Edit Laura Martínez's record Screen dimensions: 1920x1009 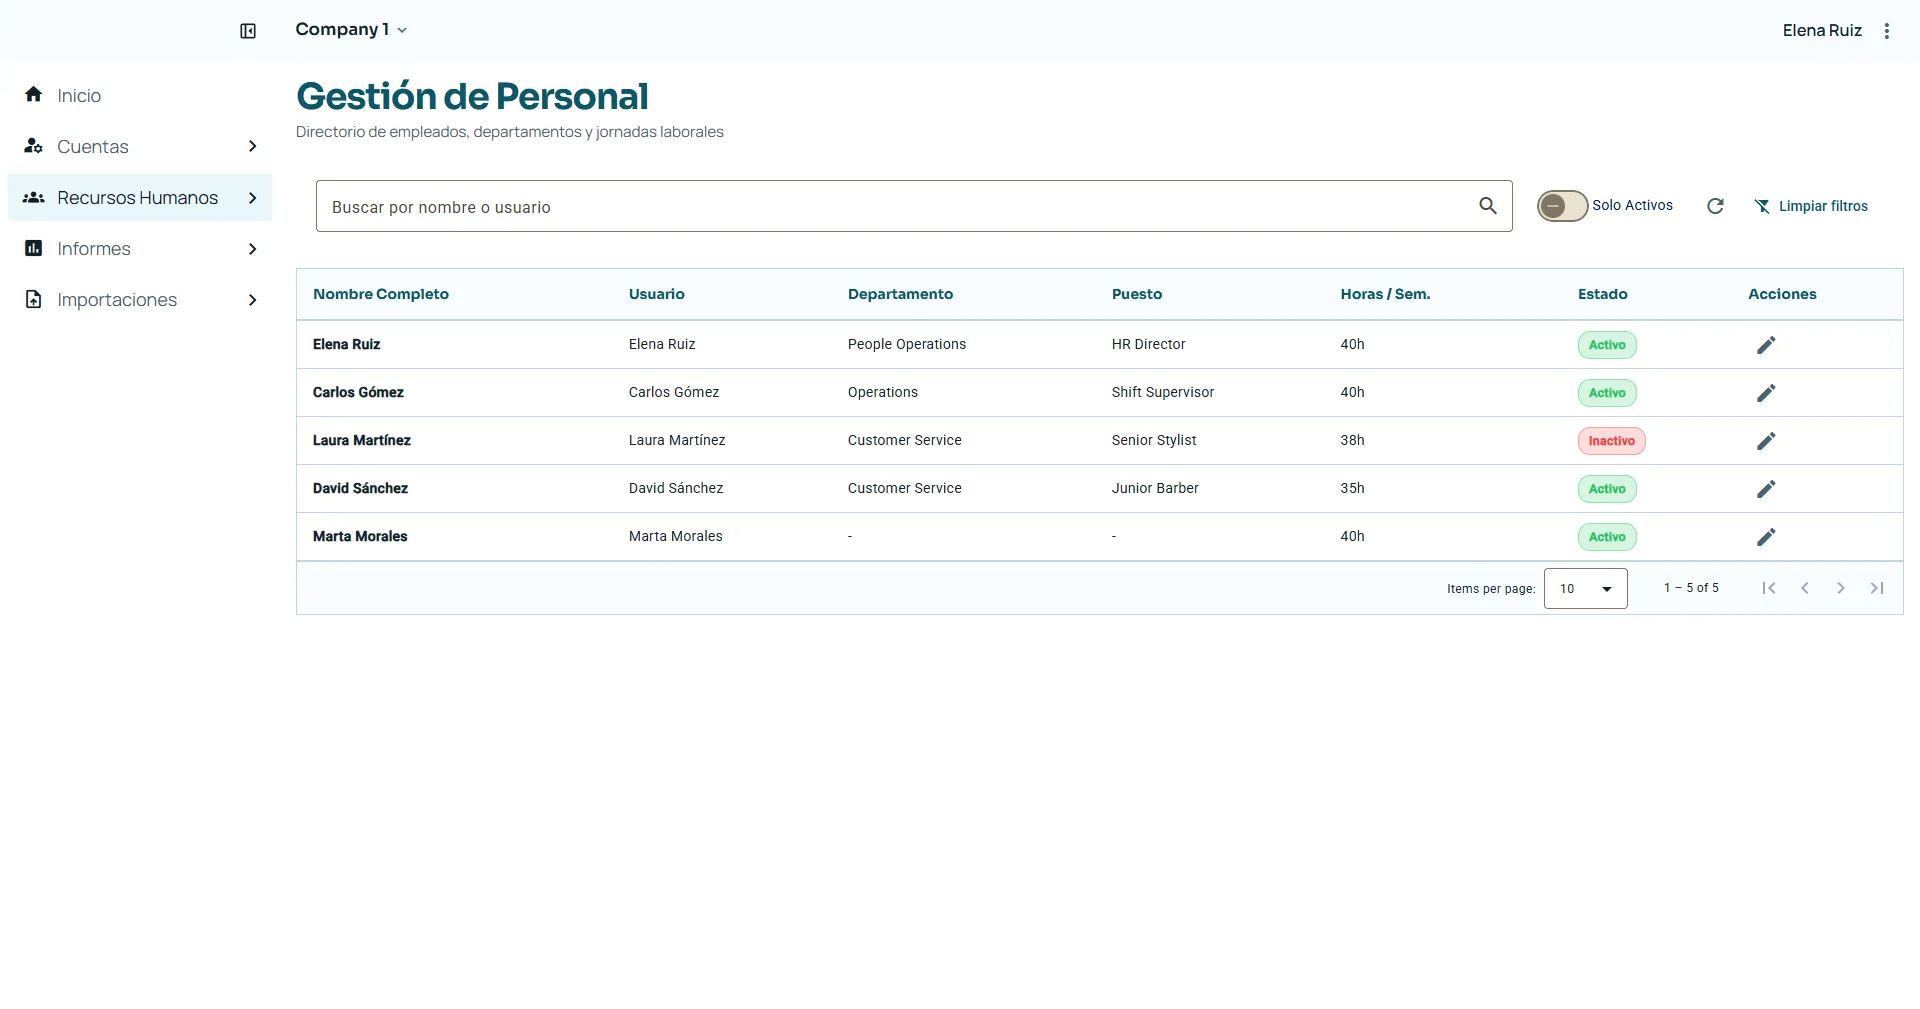(1767, 441)
